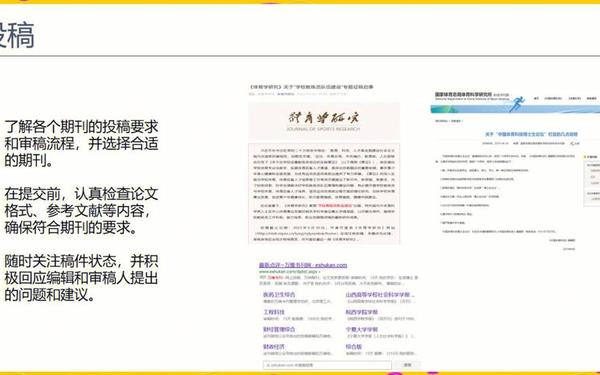Click the running athlete logo icon
600x375 pixels.
517,104
